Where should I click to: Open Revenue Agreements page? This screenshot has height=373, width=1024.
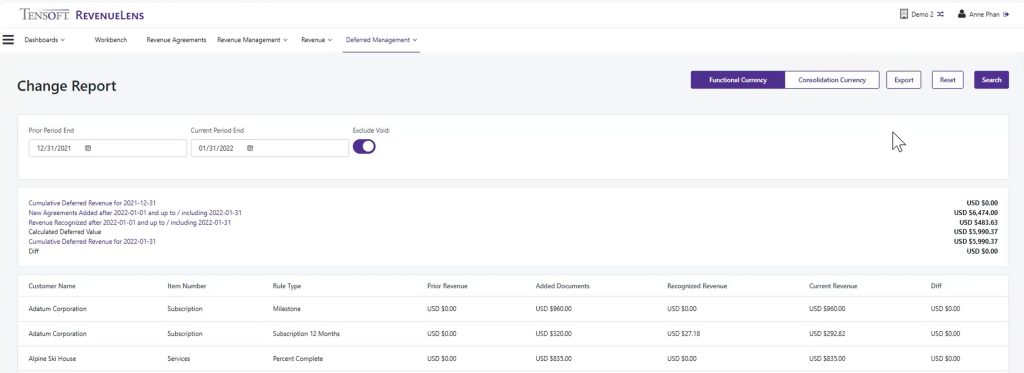point(176,40)
